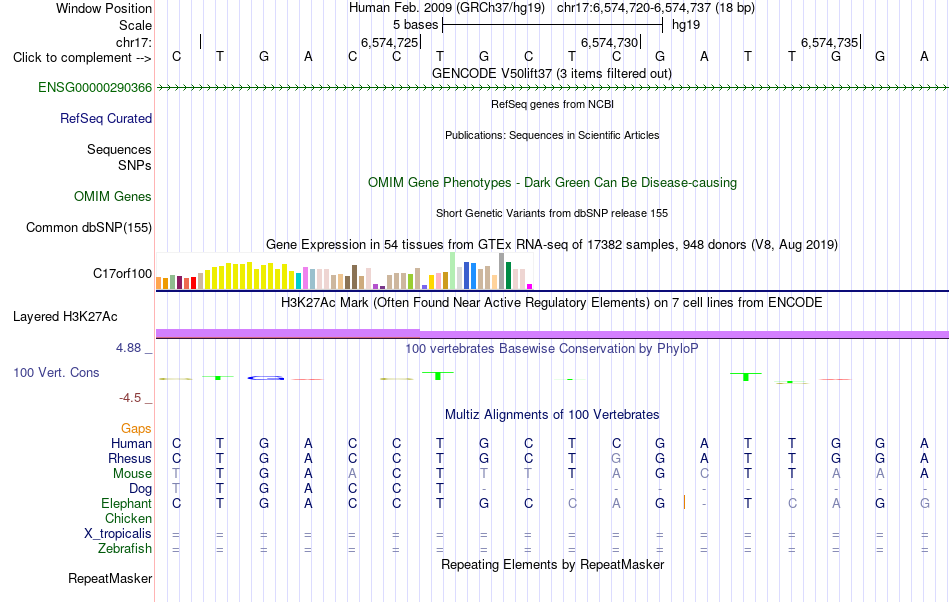The image size is (950, 602).
Task: Click 'Repeating Elements by RepeatMasker' title
Action: point(553,565)
